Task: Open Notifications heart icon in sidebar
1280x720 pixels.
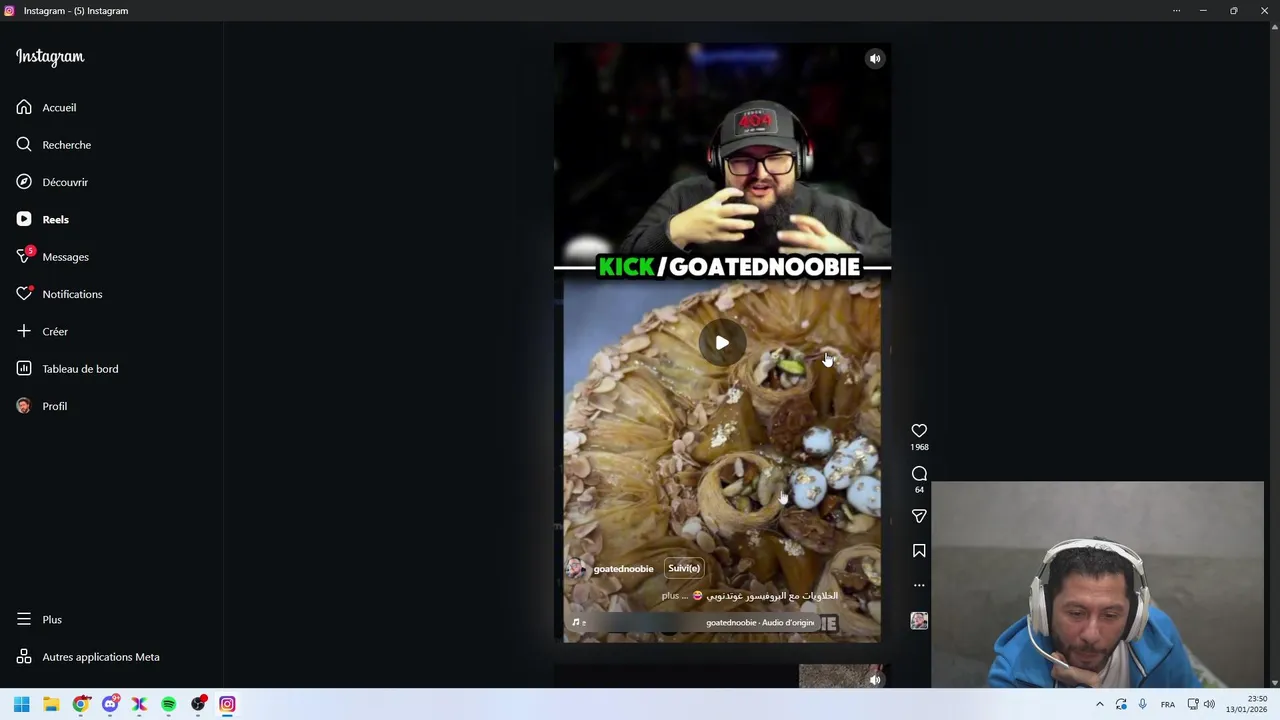Action: pos(59,294)
